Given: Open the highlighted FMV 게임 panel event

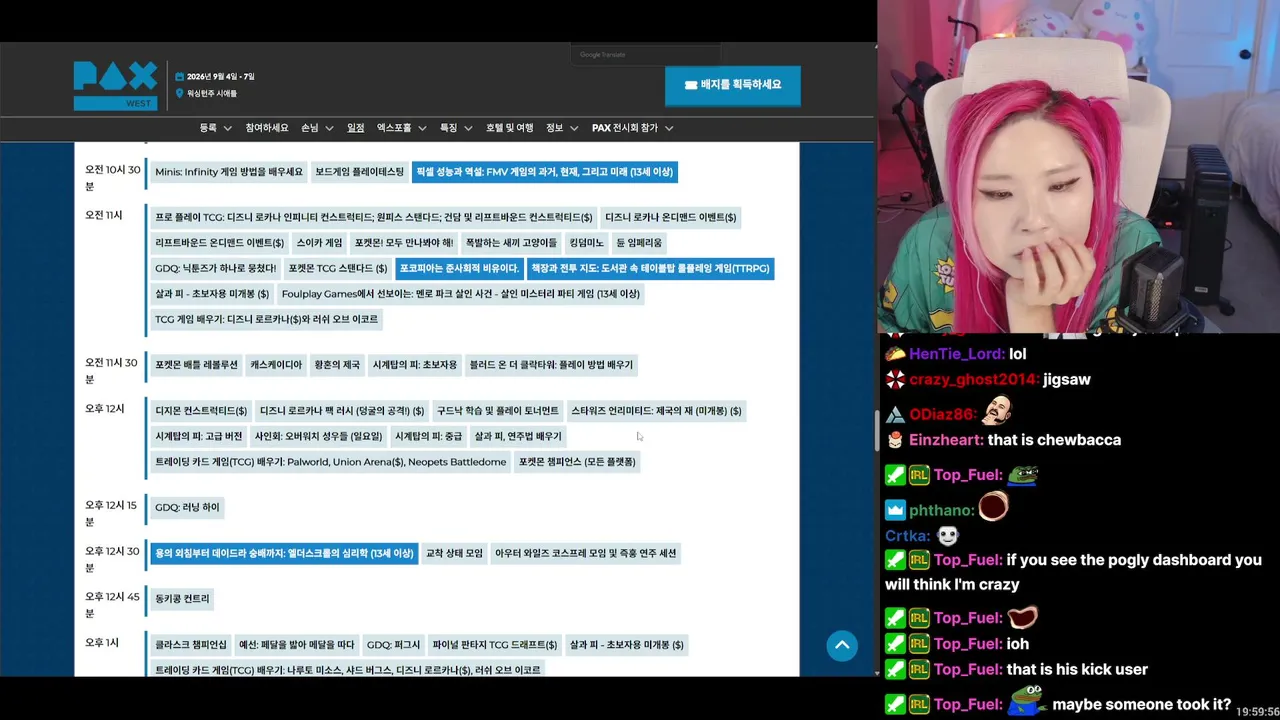Looking at the screenshot, I should [545, 172].
